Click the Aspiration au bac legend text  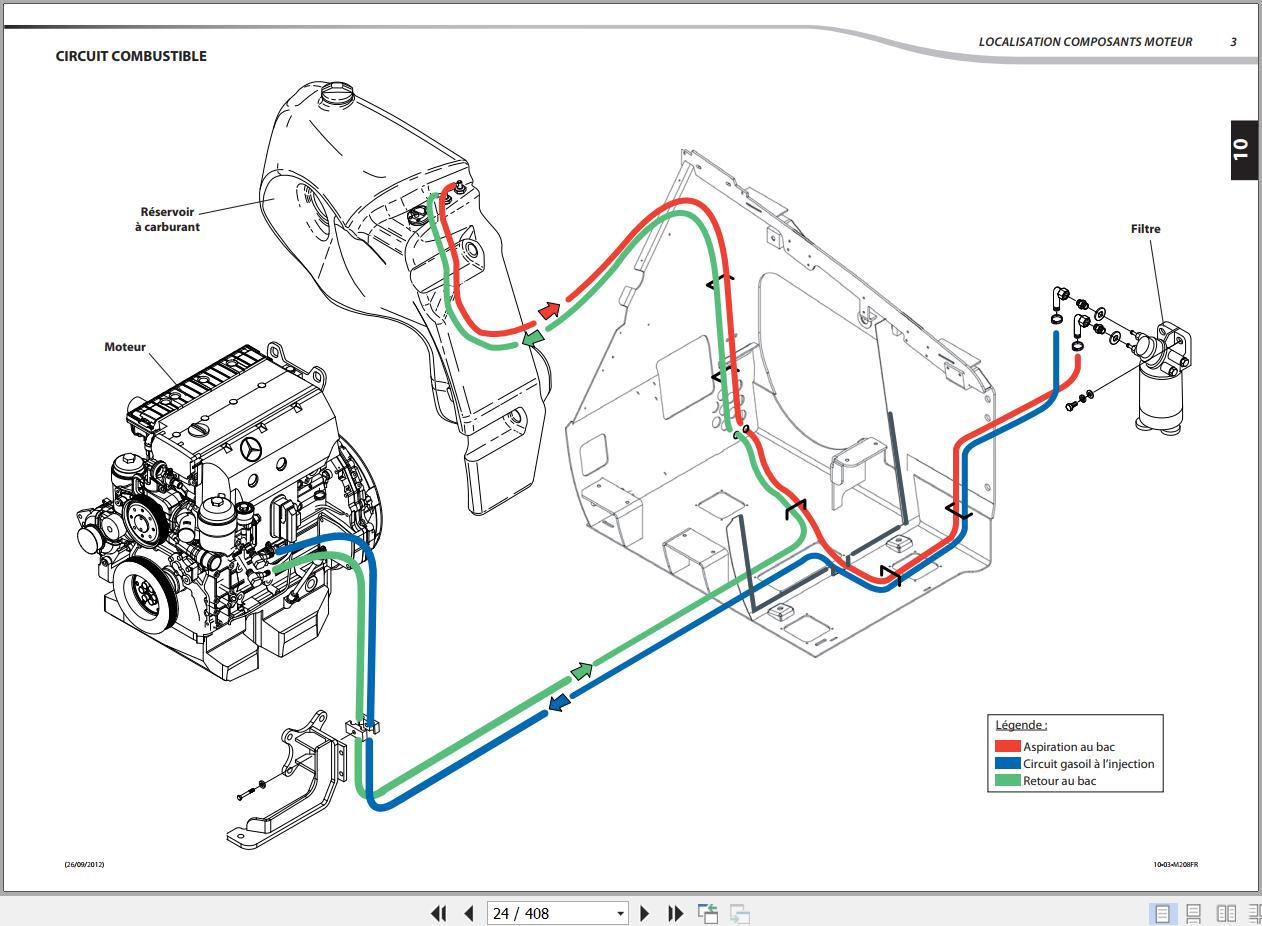[1069, 747]
